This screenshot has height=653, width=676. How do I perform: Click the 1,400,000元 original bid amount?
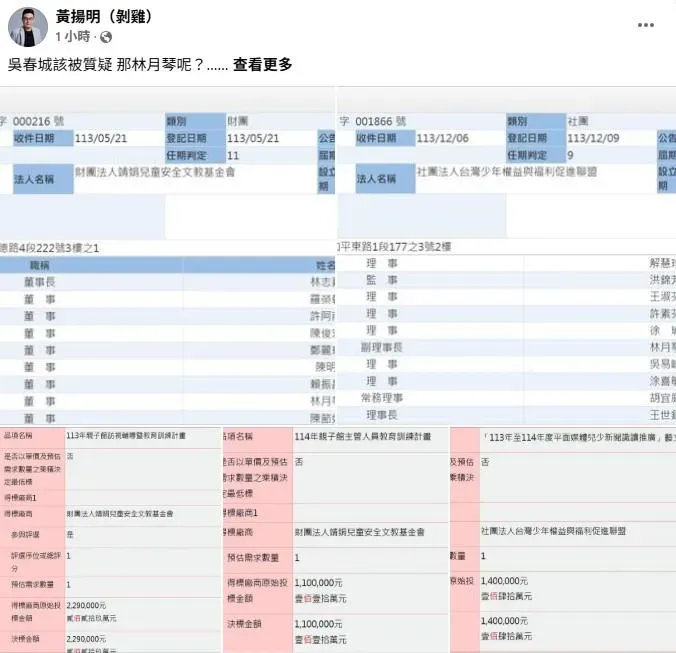[504, 581]
